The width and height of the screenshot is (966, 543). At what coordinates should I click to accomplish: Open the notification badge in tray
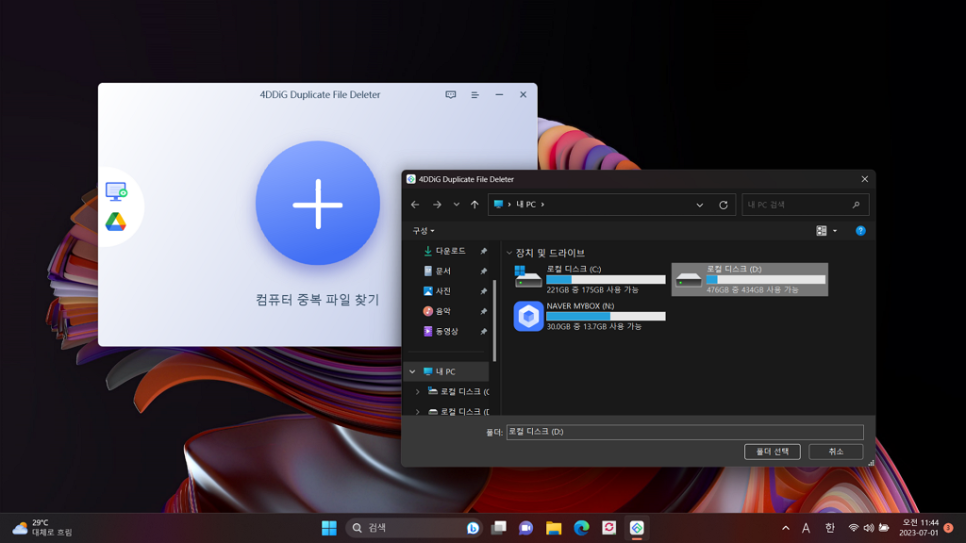[949, 528]
